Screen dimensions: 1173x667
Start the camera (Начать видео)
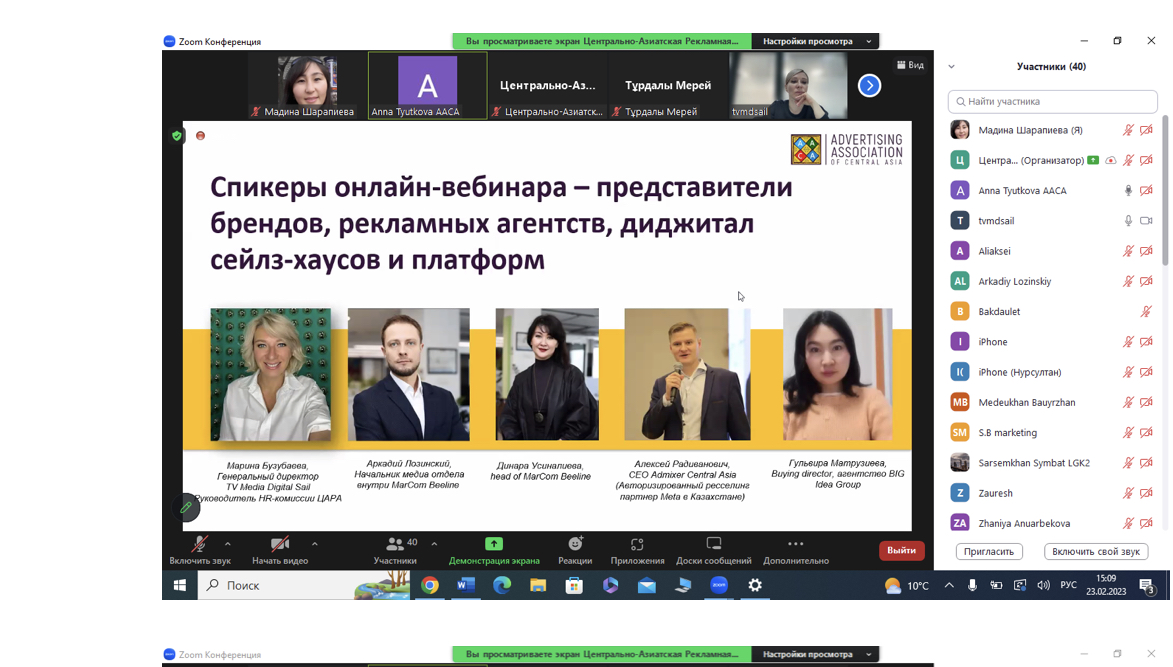280,544
